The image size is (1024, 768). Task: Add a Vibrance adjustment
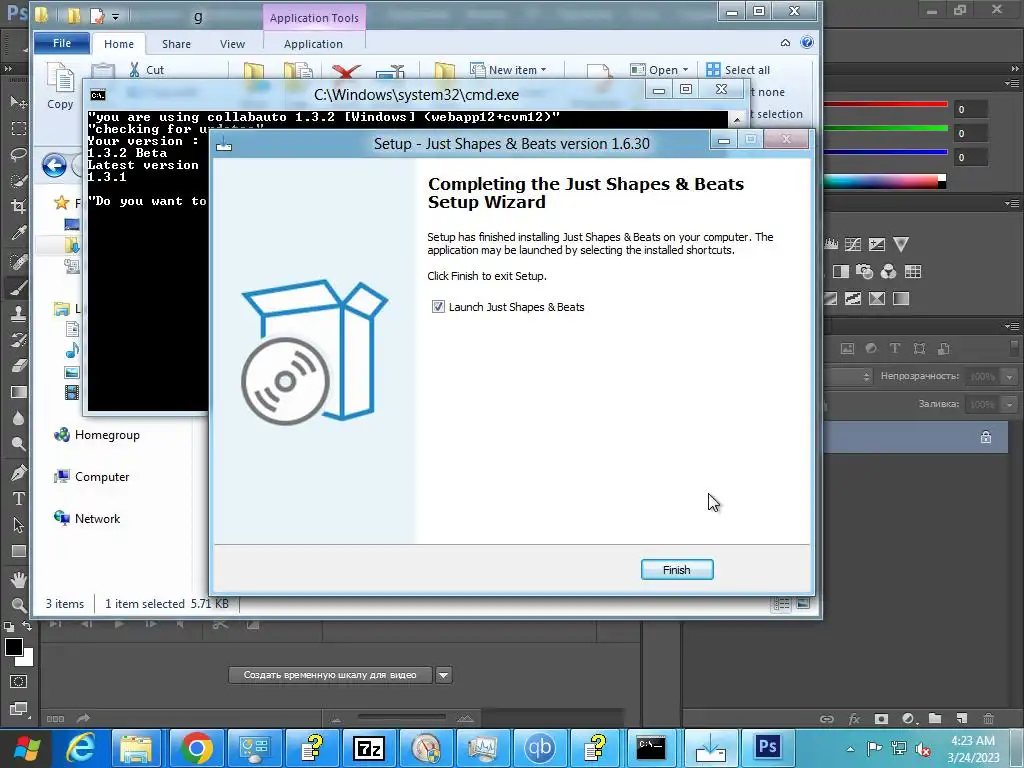click(x=901, y=244)
